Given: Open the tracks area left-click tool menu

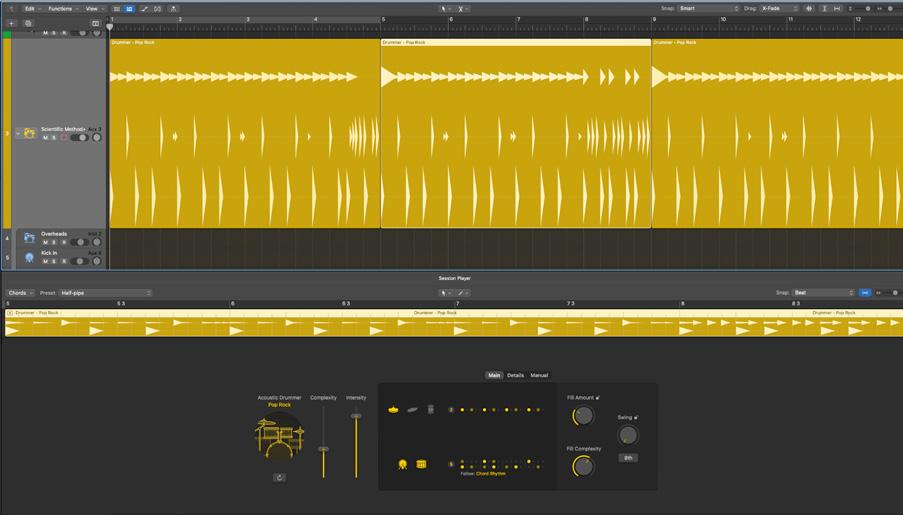Looking at the screenshot, I should pos(445,9).
